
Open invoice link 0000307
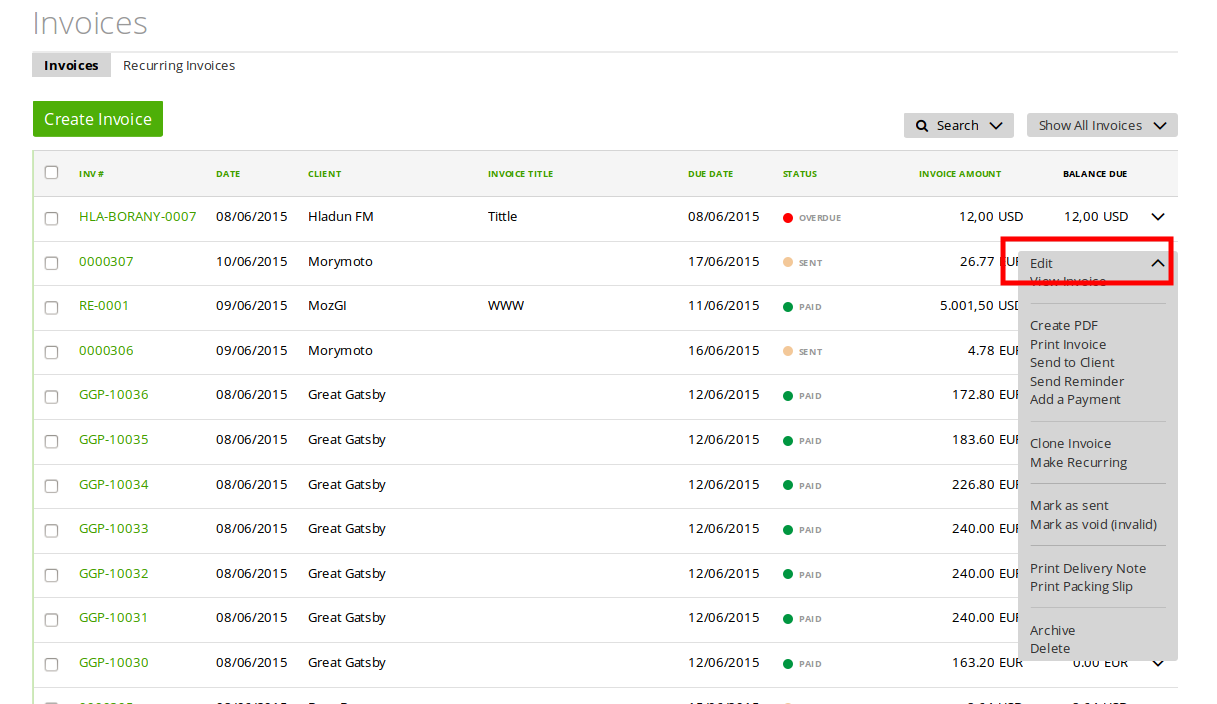(x=106, y=261)
